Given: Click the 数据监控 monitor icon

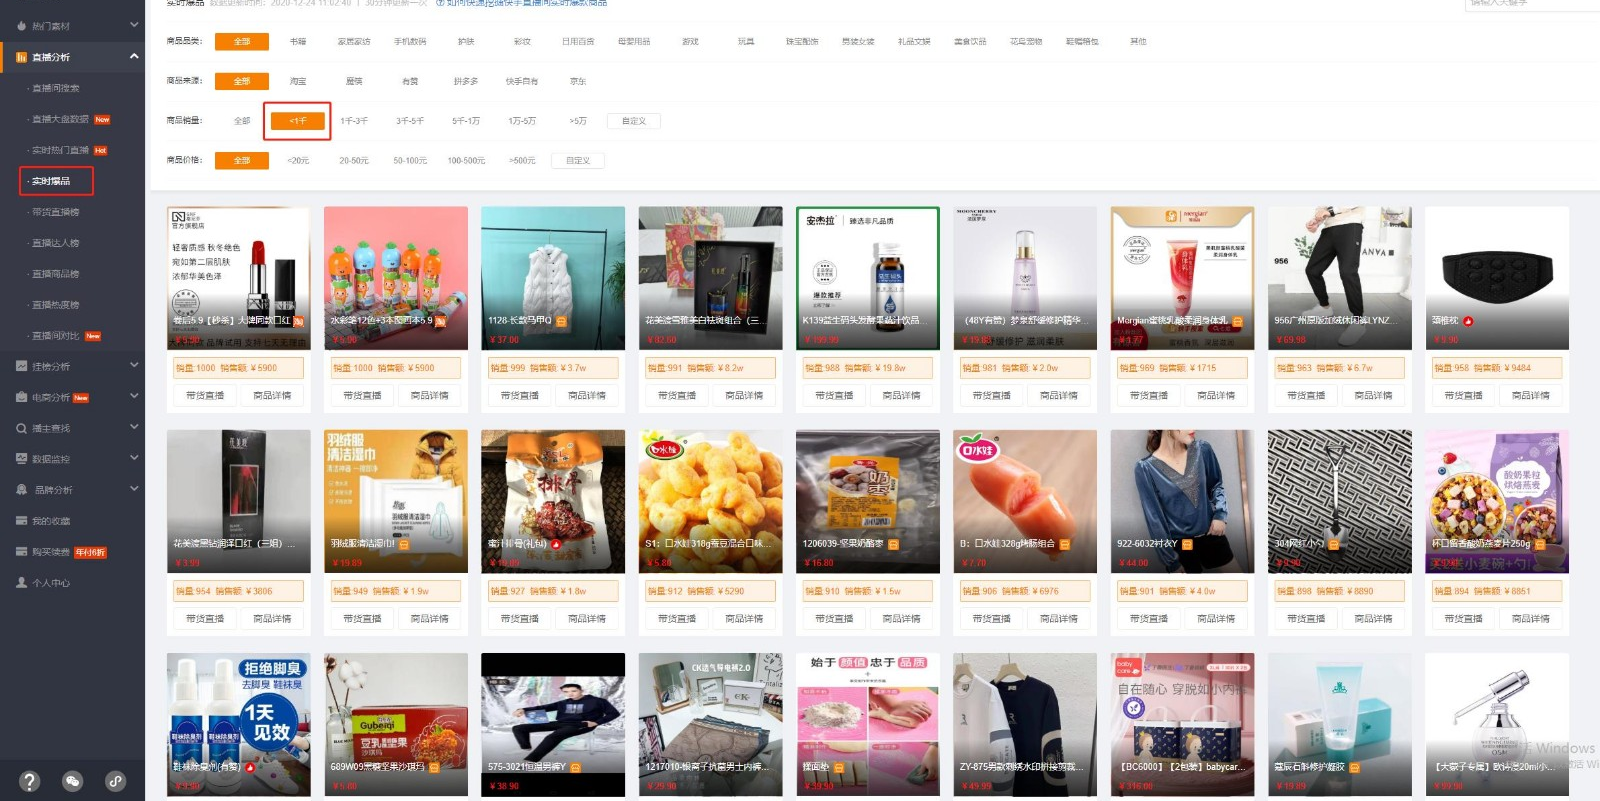Looking at the screenshot, I should click(x=21, y=459).
